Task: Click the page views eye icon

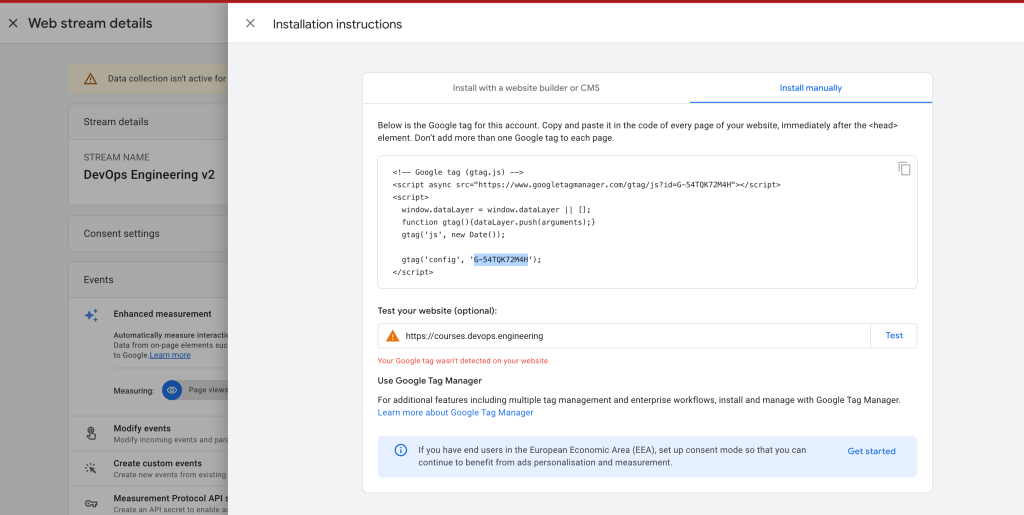Action: [172, 390]
